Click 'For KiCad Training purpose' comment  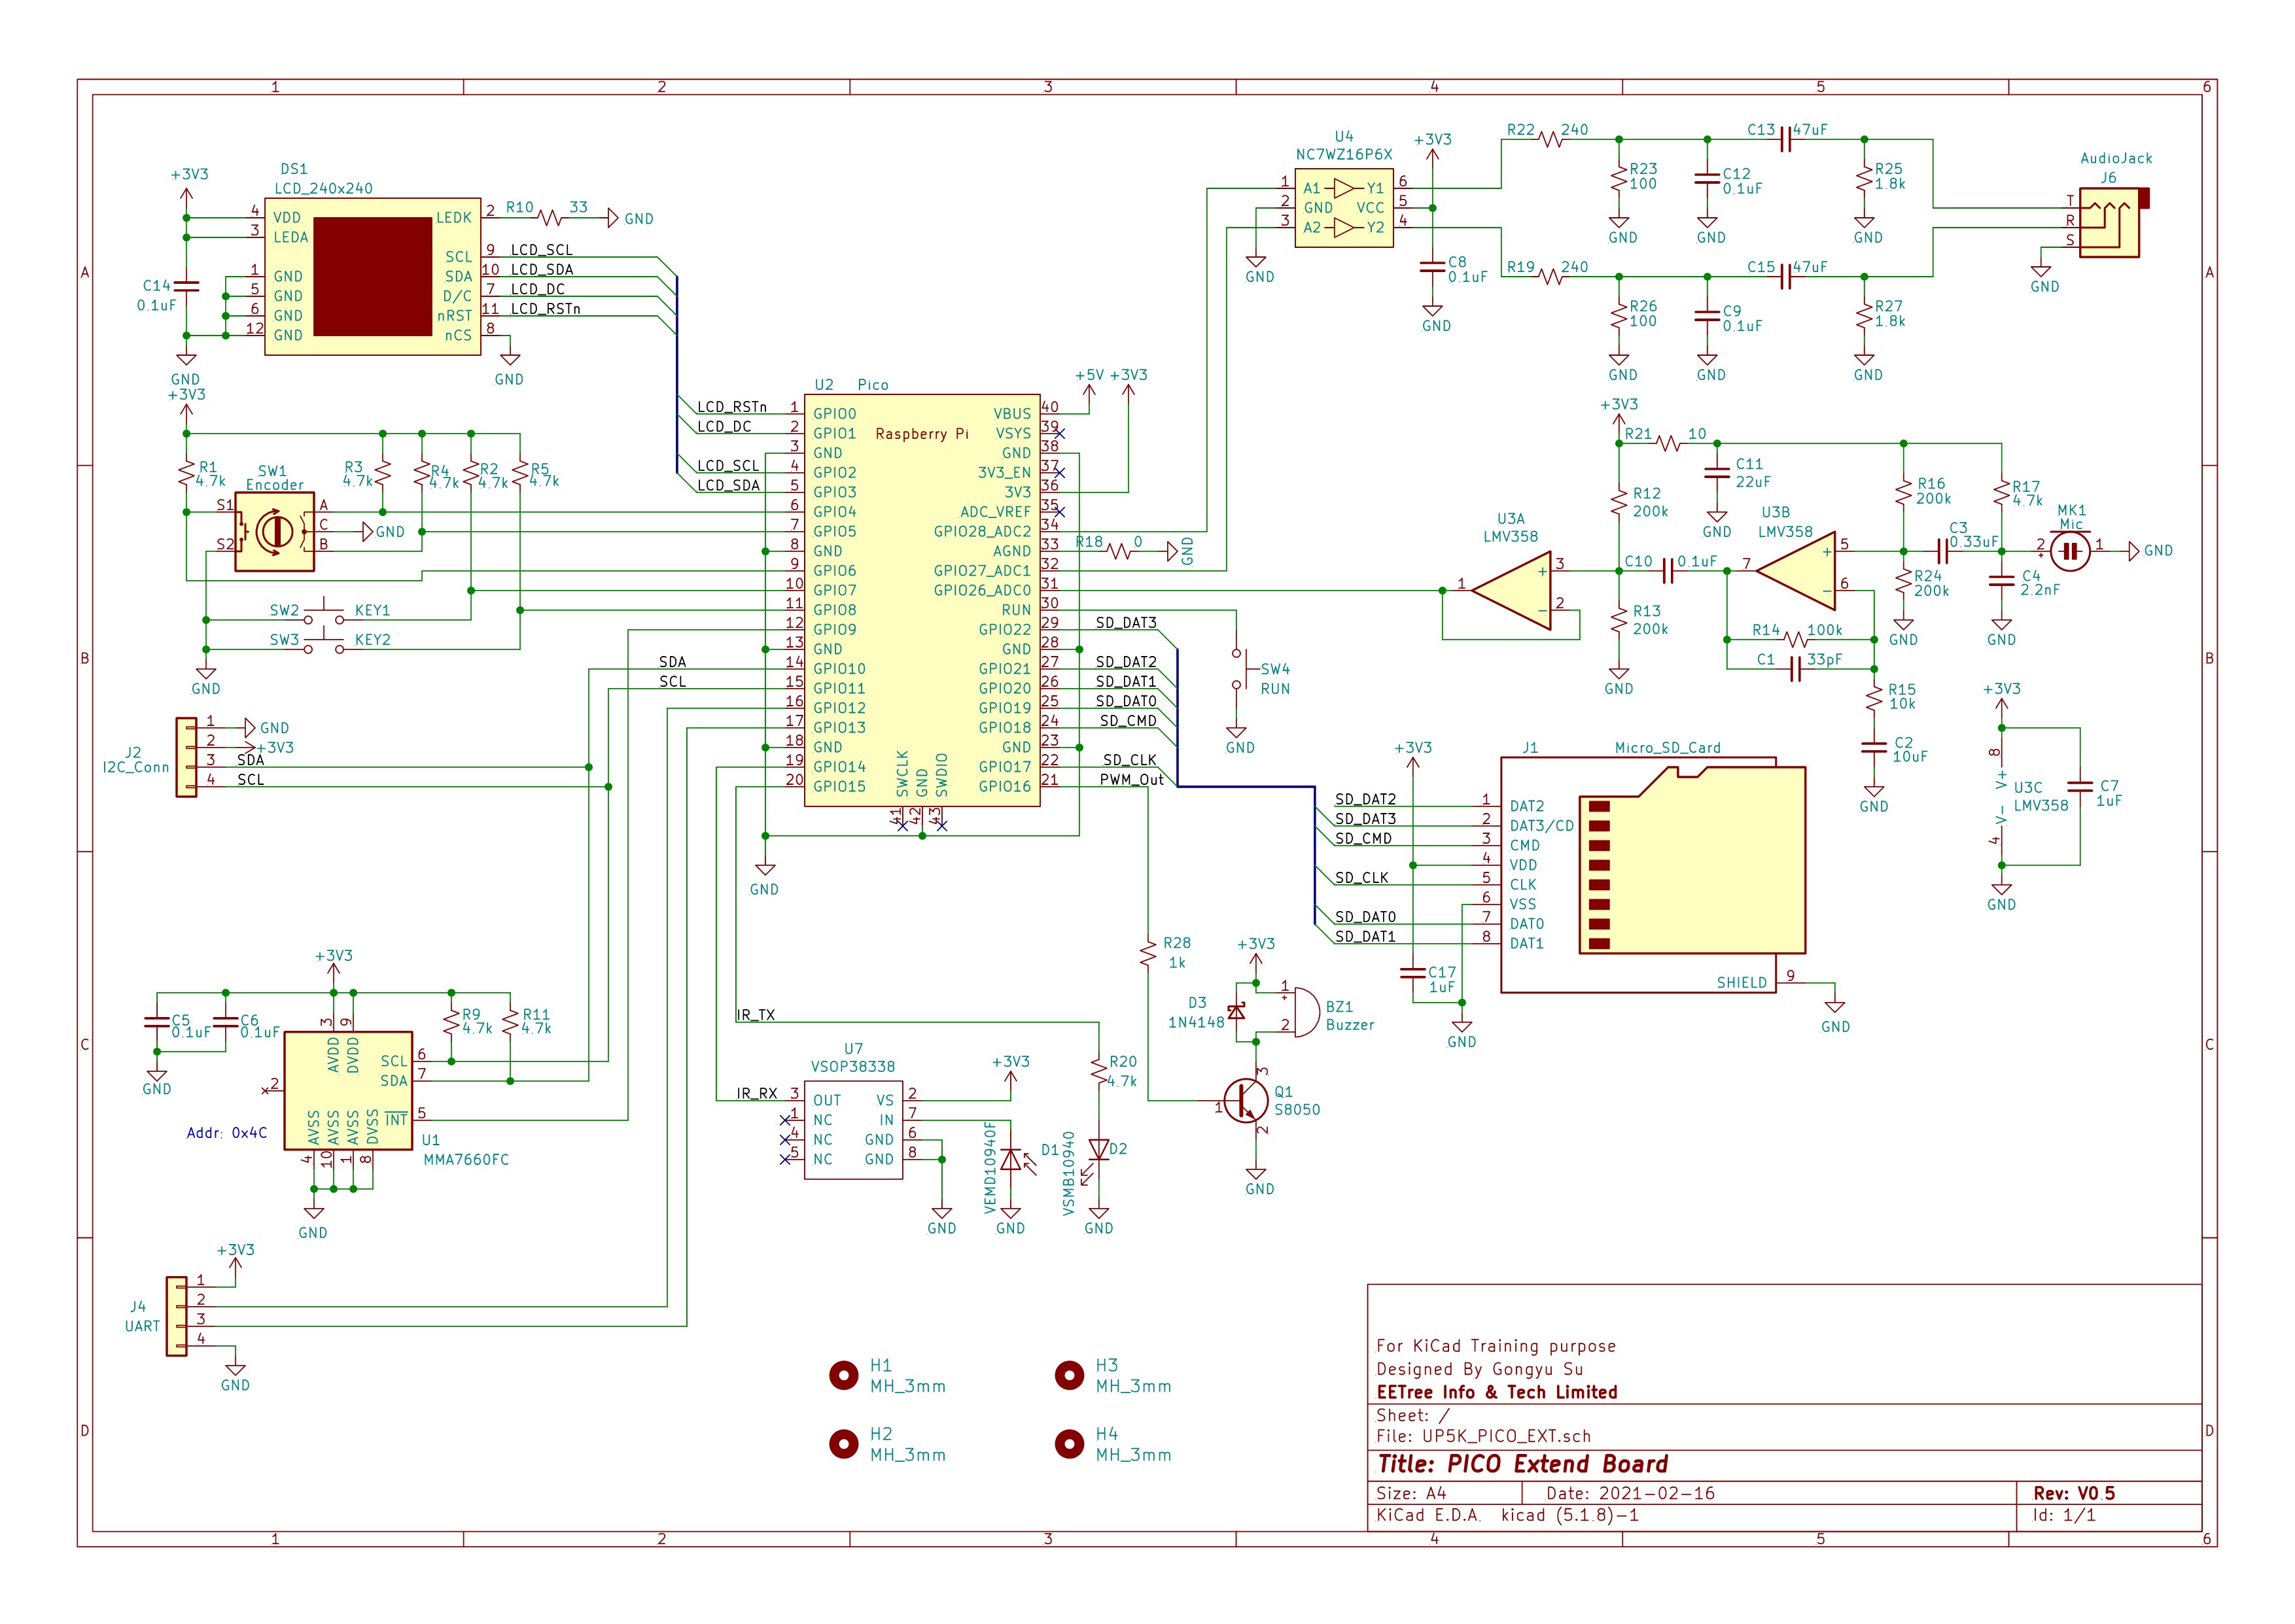click(x=1496, y=1346)
